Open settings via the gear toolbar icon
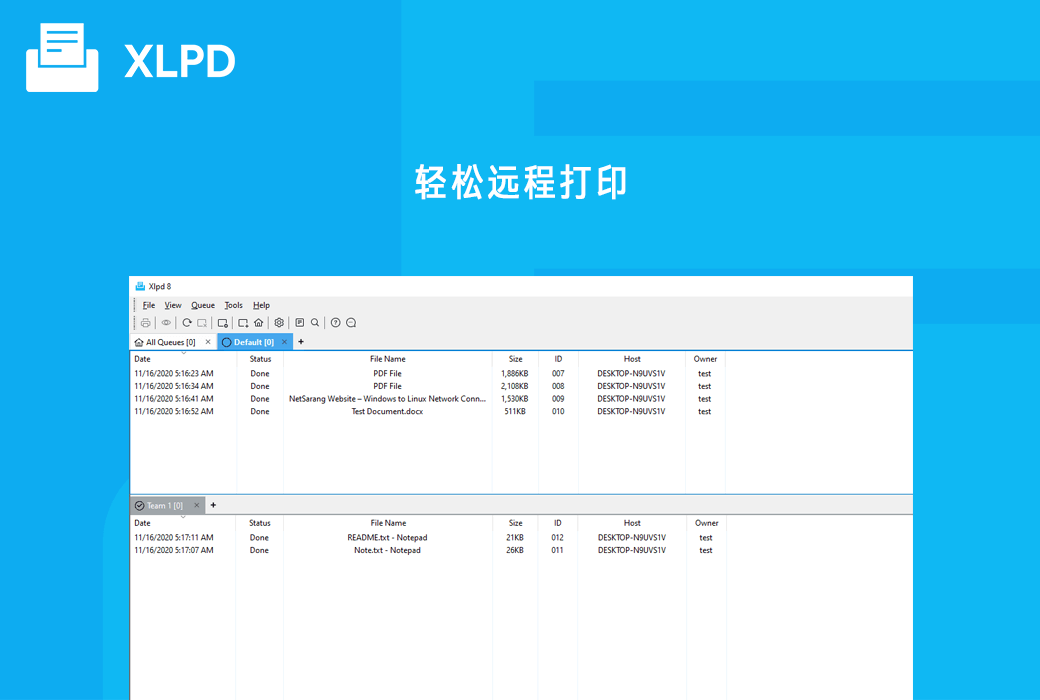Screen dimensions: 1040x700 click(279, 322)
